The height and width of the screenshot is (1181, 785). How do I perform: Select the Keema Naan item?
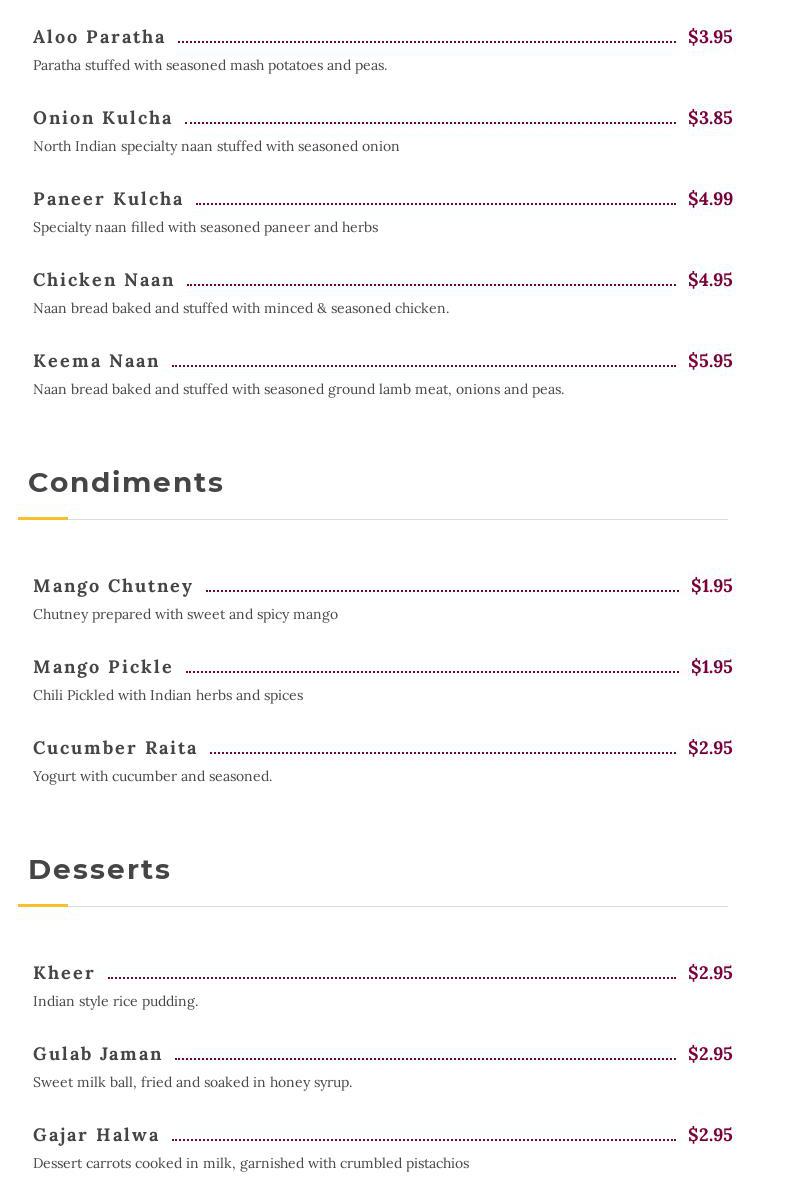coord(96,361)
